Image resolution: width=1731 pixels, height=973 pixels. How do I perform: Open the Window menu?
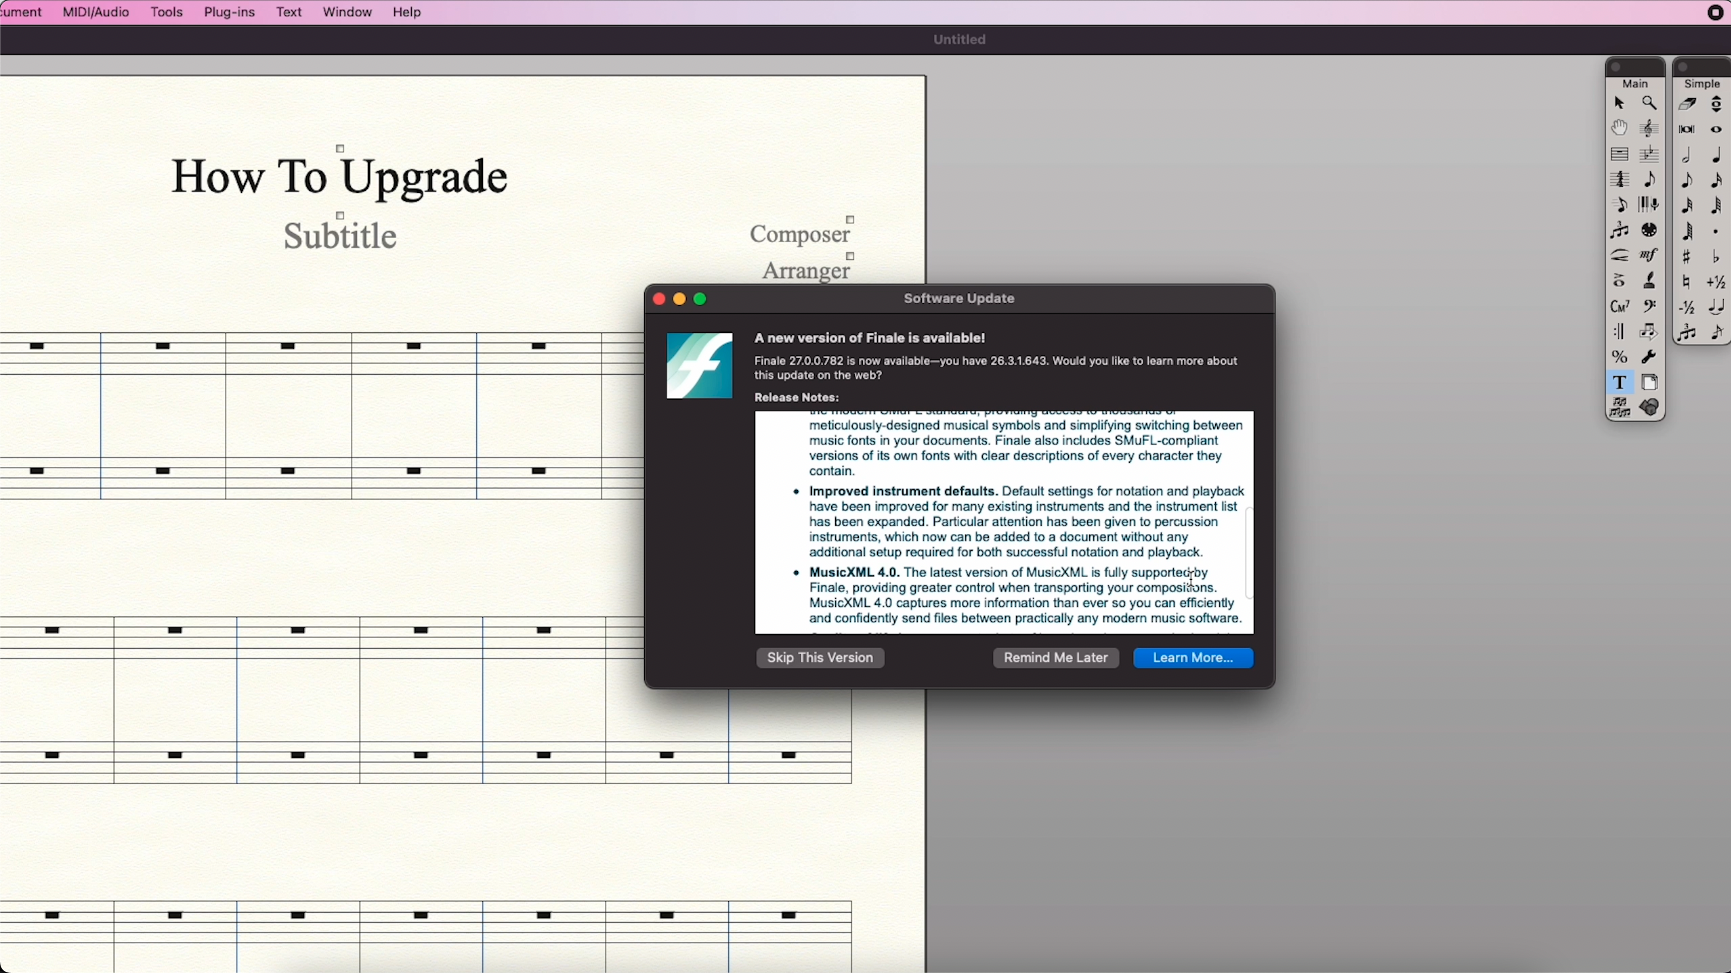347,12
